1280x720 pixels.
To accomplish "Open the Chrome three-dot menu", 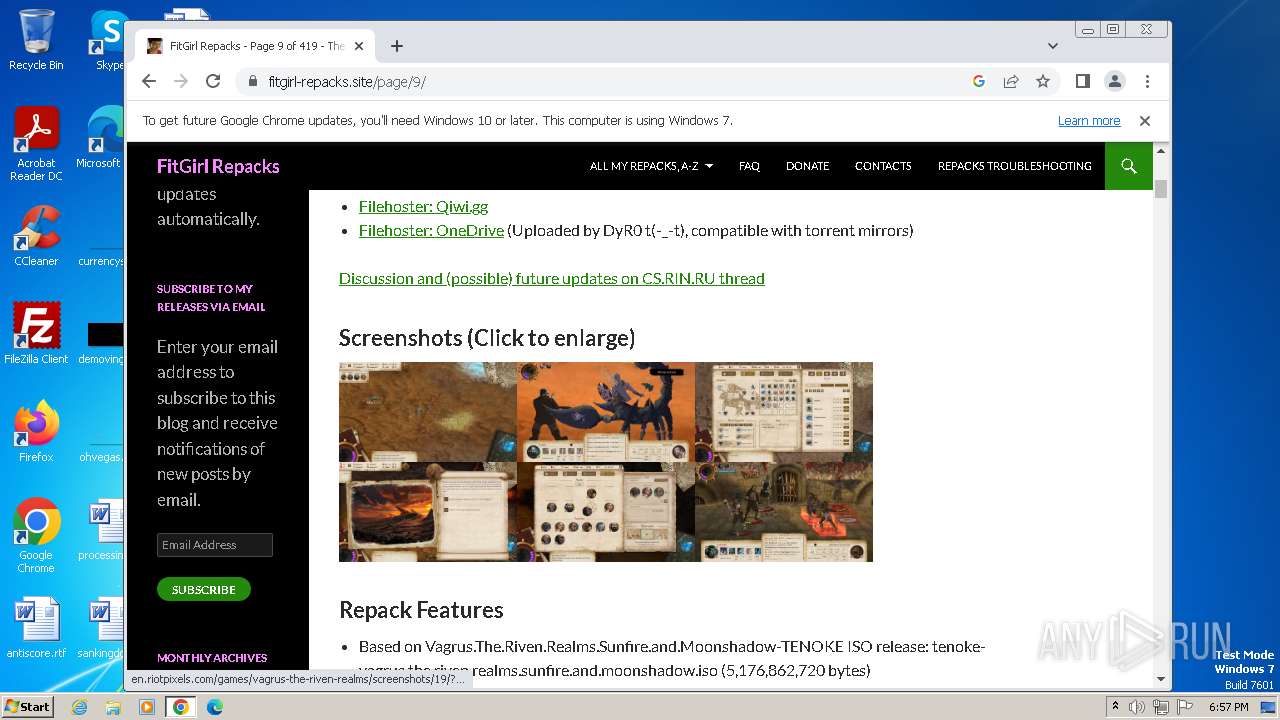I will point(1147,81).
